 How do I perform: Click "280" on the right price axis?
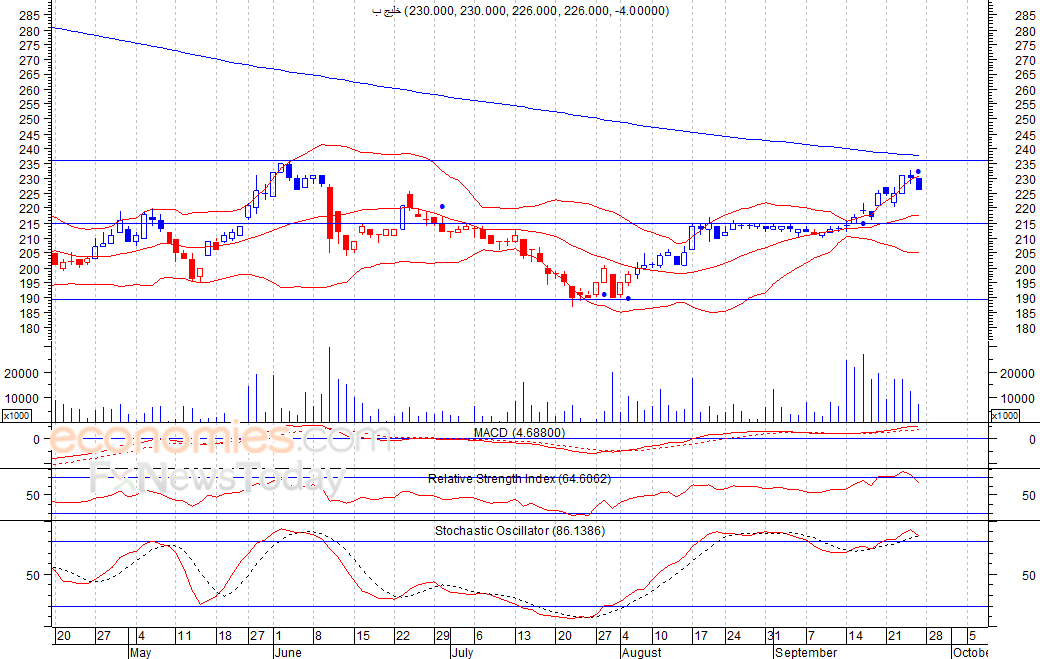click(1025, 30)
